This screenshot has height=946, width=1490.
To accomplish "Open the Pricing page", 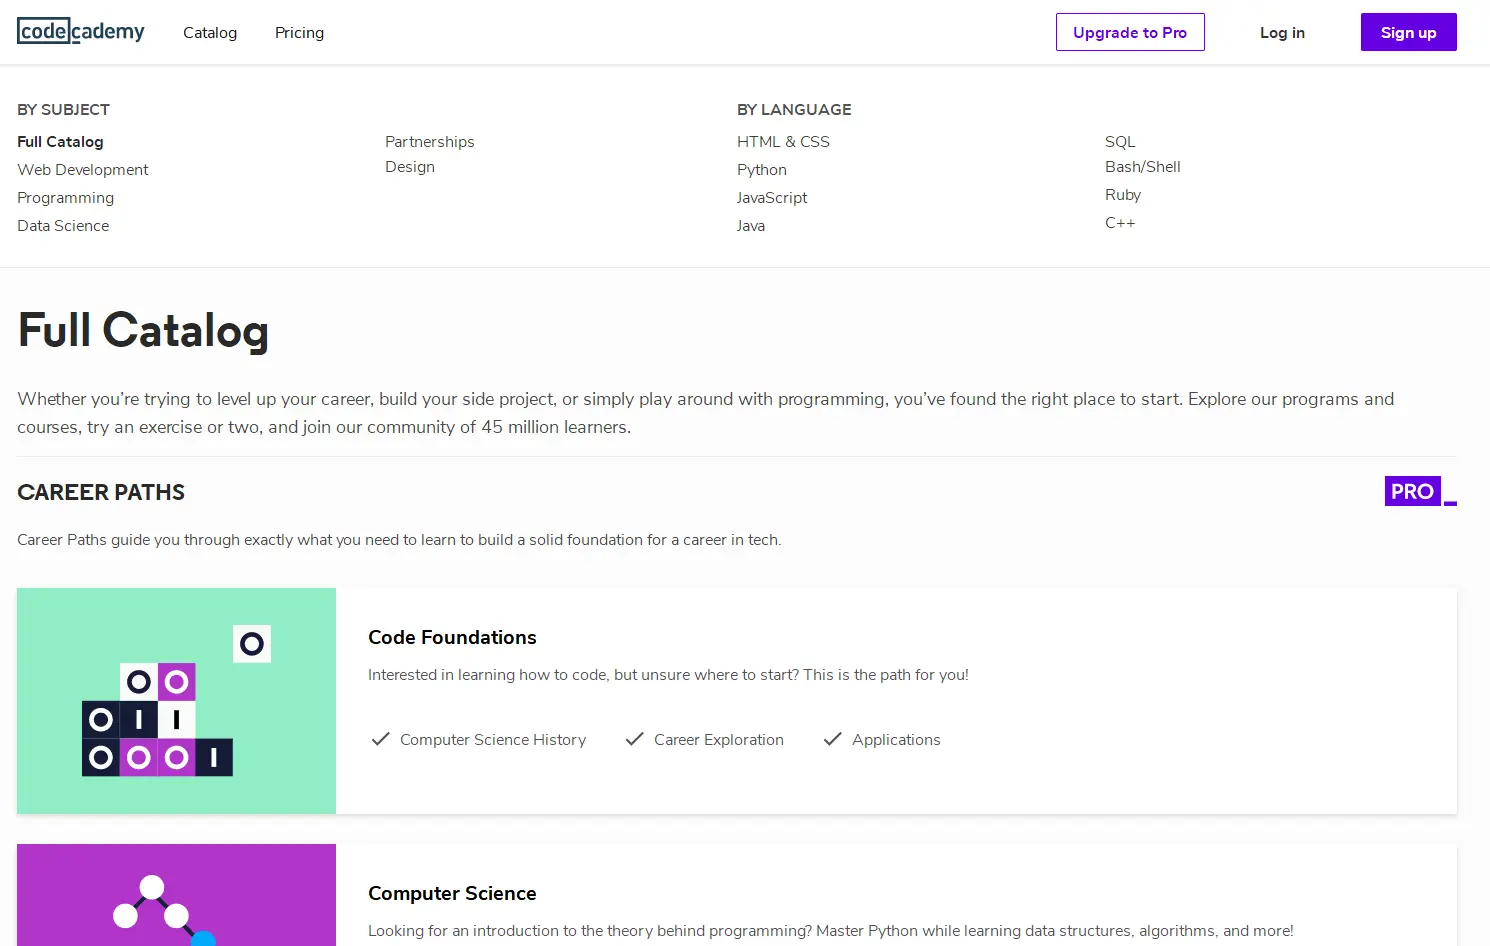I will point(299,32).
